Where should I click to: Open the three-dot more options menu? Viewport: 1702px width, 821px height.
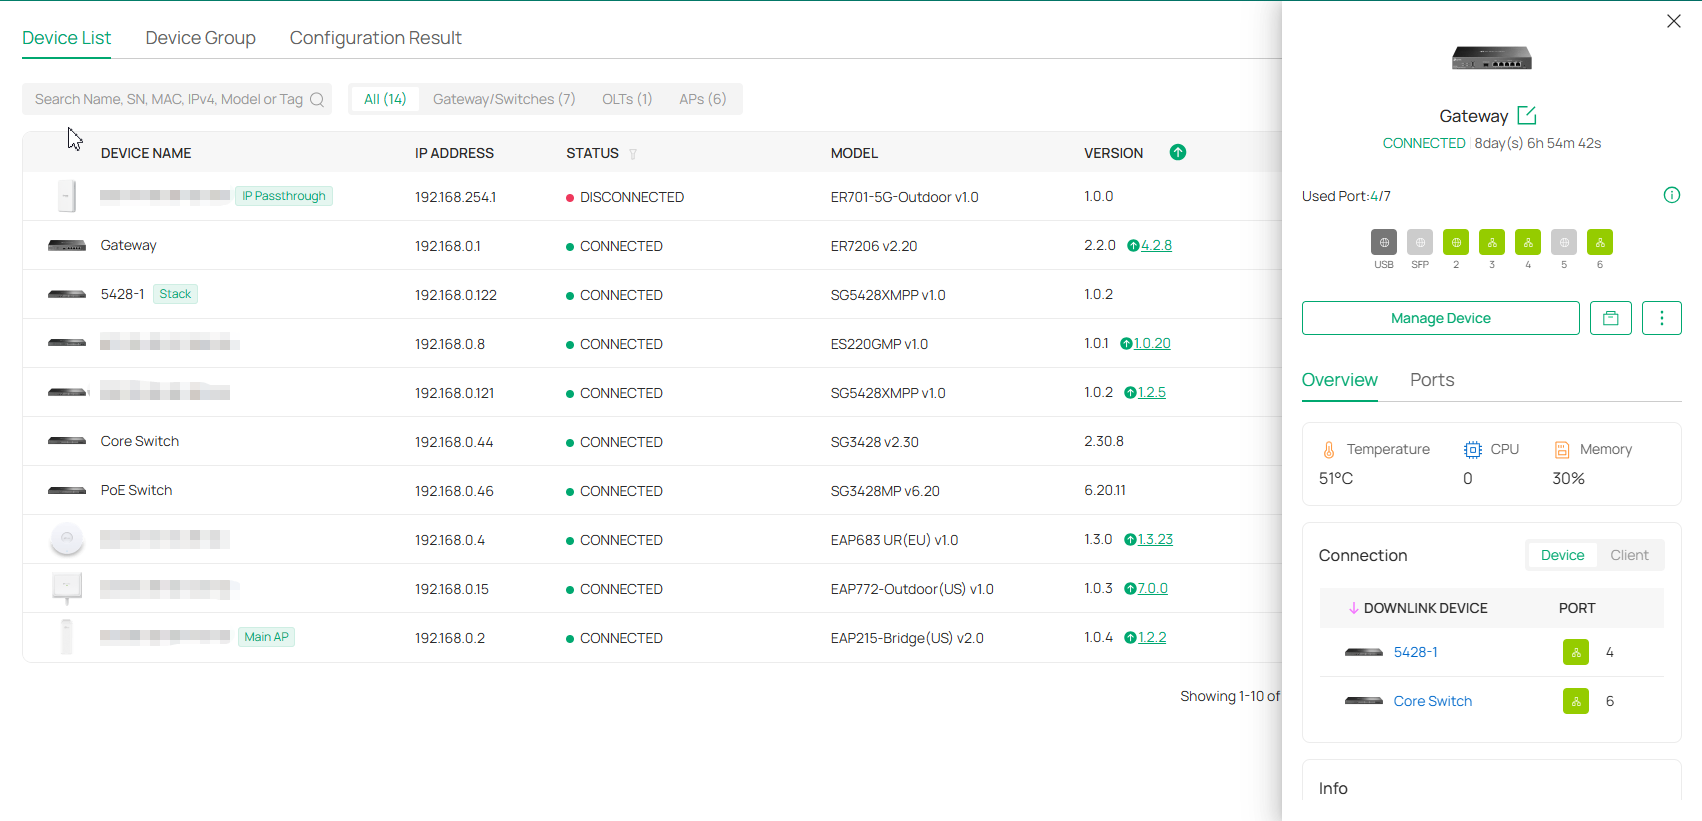(x=1661, y=318)
